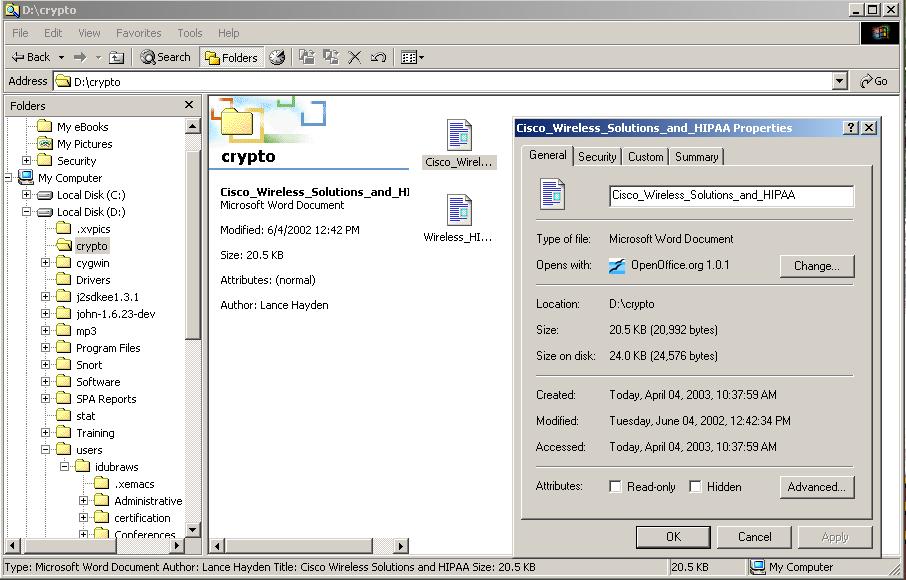The image size is (906, 580).
Task: Collapse the users folder node
Action: click(45, 449)
